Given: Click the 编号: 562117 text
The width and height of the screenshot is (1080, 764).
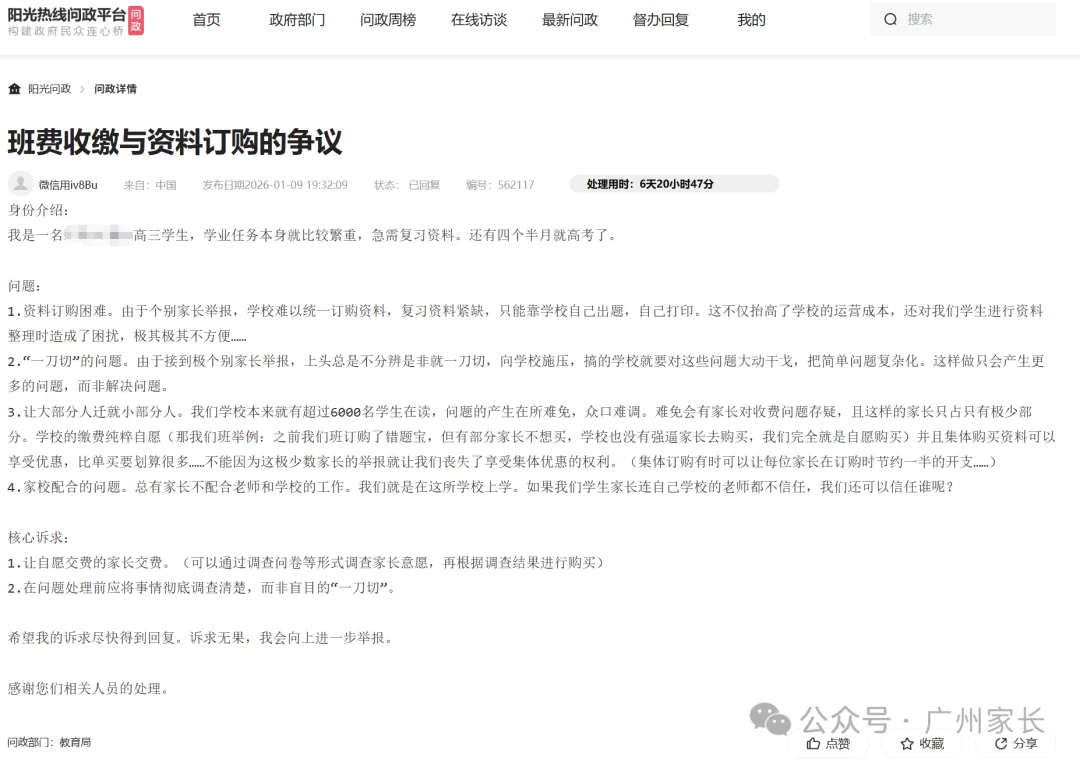Looking at the screenshot, I should pyautogui.click(x=500, y=185).
